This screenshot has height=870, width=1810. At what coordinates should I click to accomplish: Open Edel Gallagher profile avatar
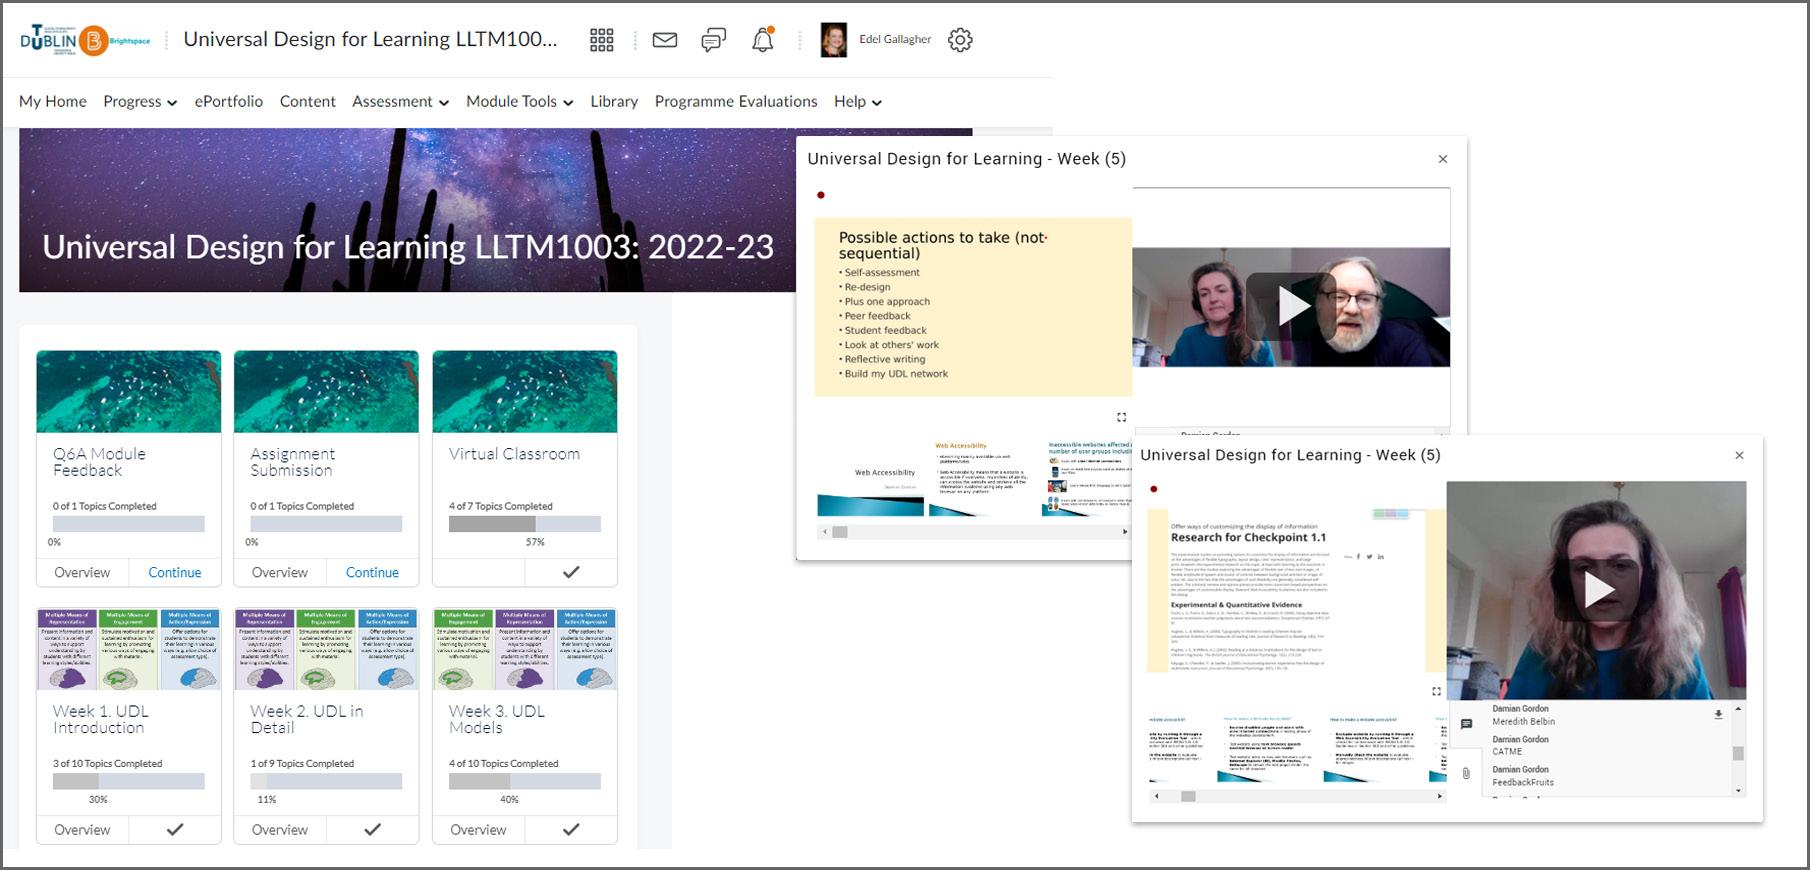834,40
